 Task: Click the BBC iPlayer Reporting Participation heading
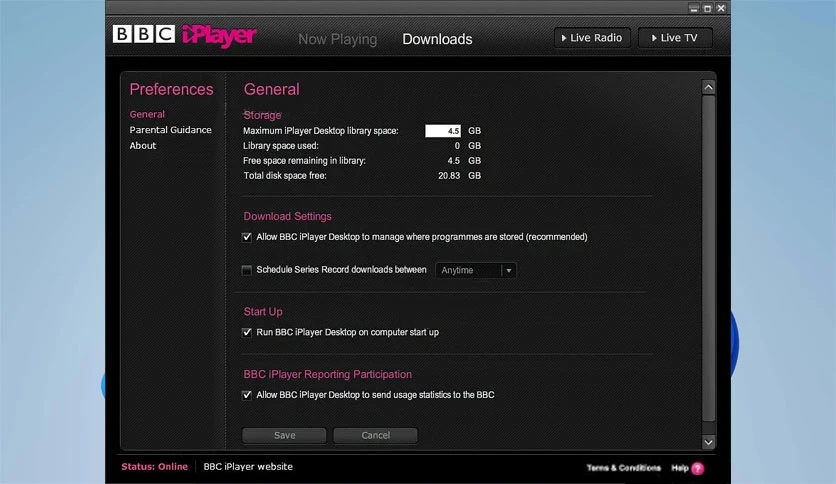click(x=327, y=374)
